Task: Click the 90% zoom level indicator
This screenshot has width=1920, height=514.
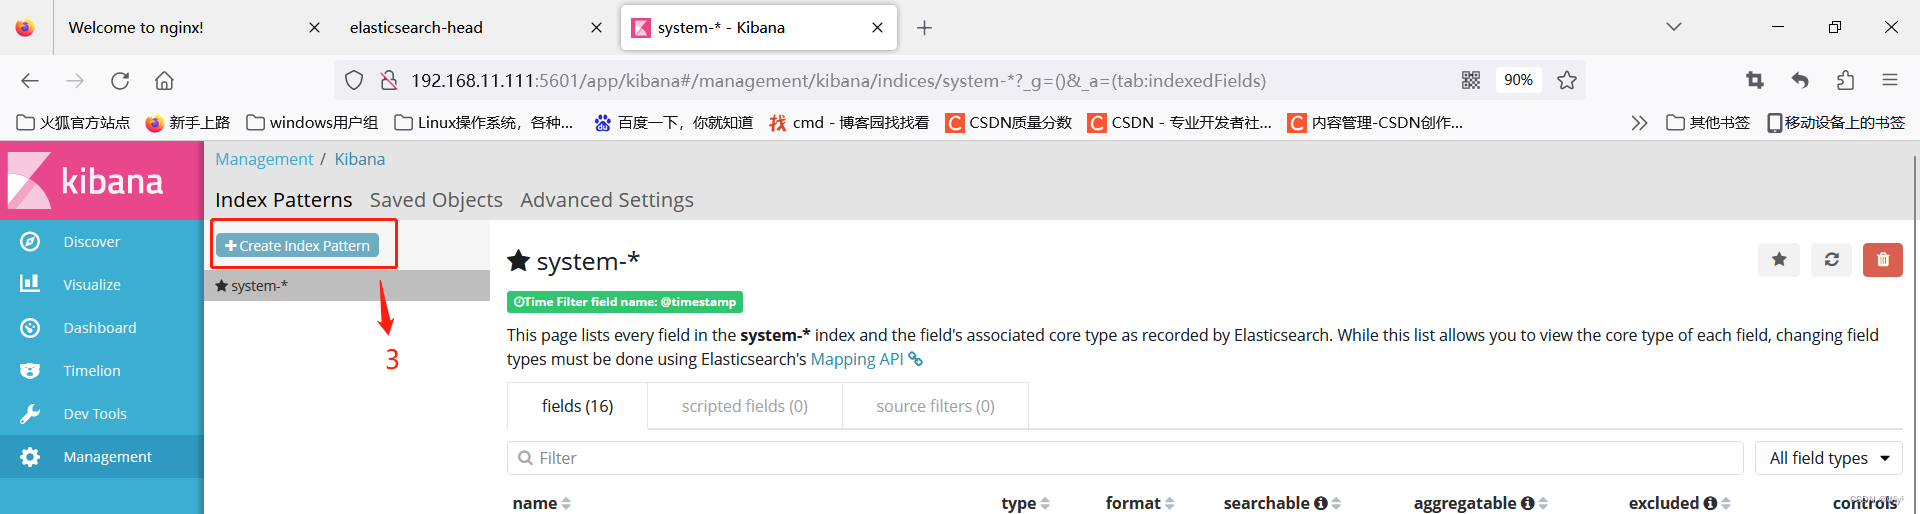Action: (1518, 80)
